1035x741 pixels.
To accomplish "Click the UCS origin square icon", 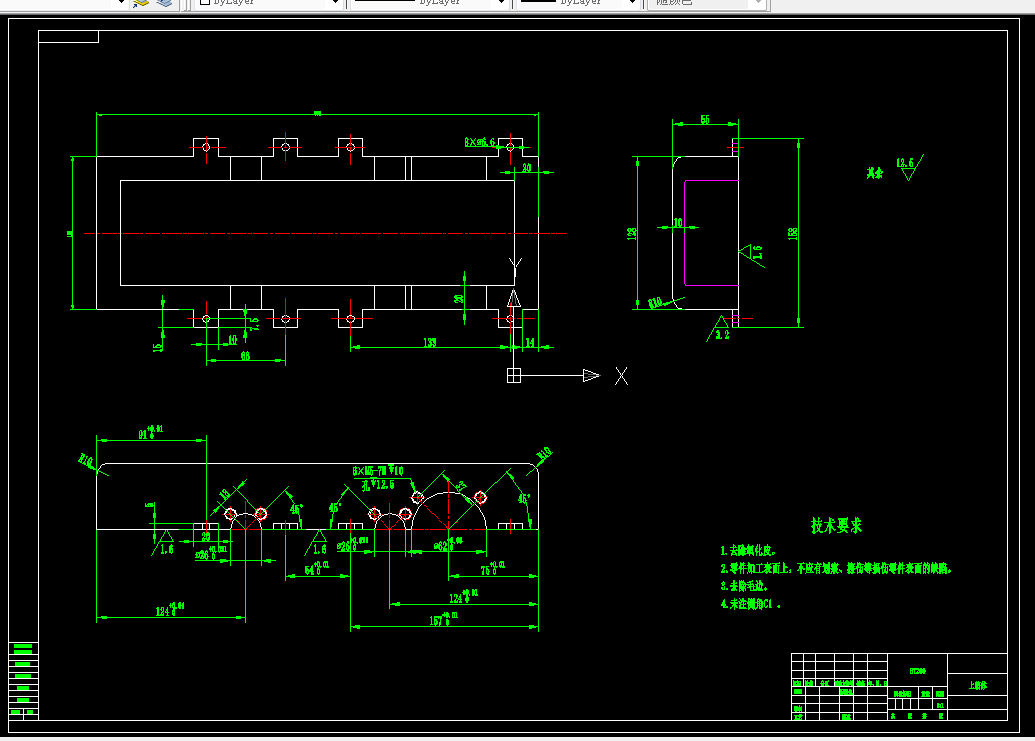I will pos(514,375).
